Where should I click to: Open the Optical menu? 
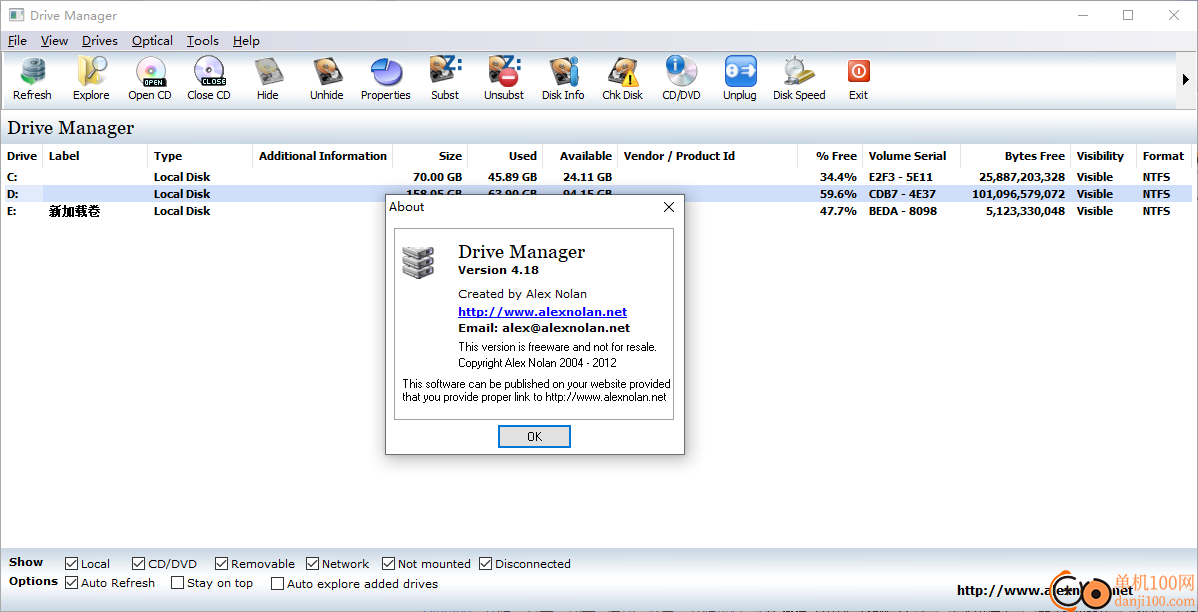pos(152,41)
